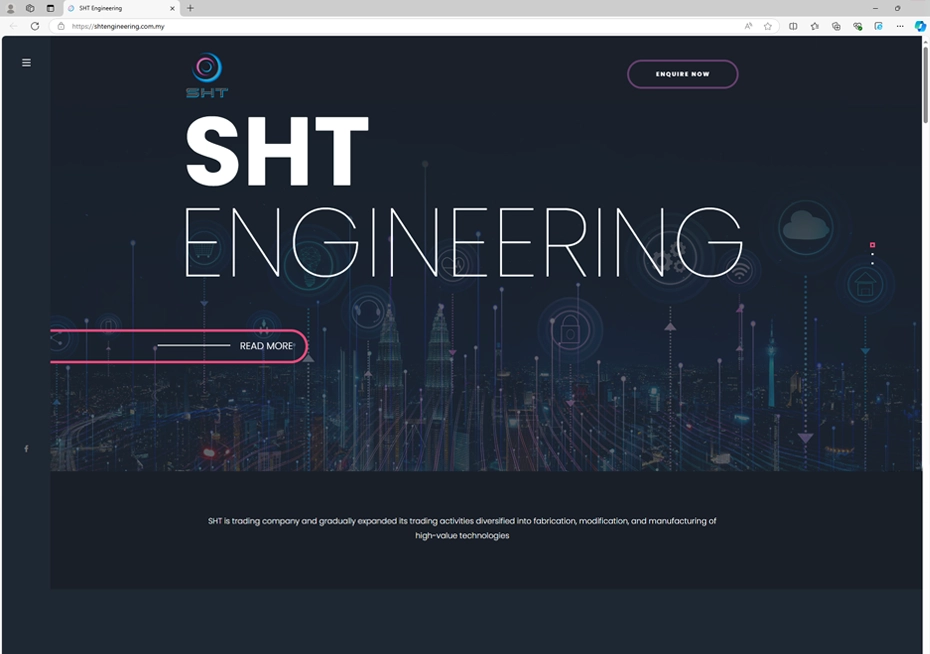930x654 pixels.
Task: Open the Workspaces icon
Action: click(x=30, y=8)
